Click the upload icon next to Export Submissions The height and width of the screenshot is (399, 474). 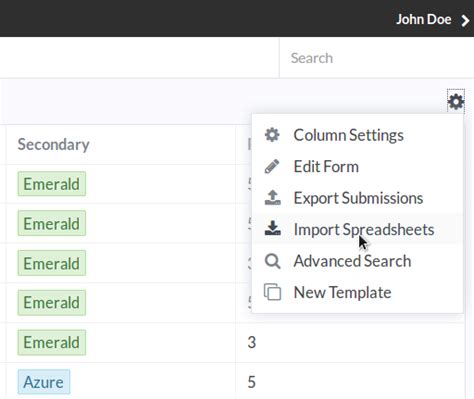(x=272, y=198)
